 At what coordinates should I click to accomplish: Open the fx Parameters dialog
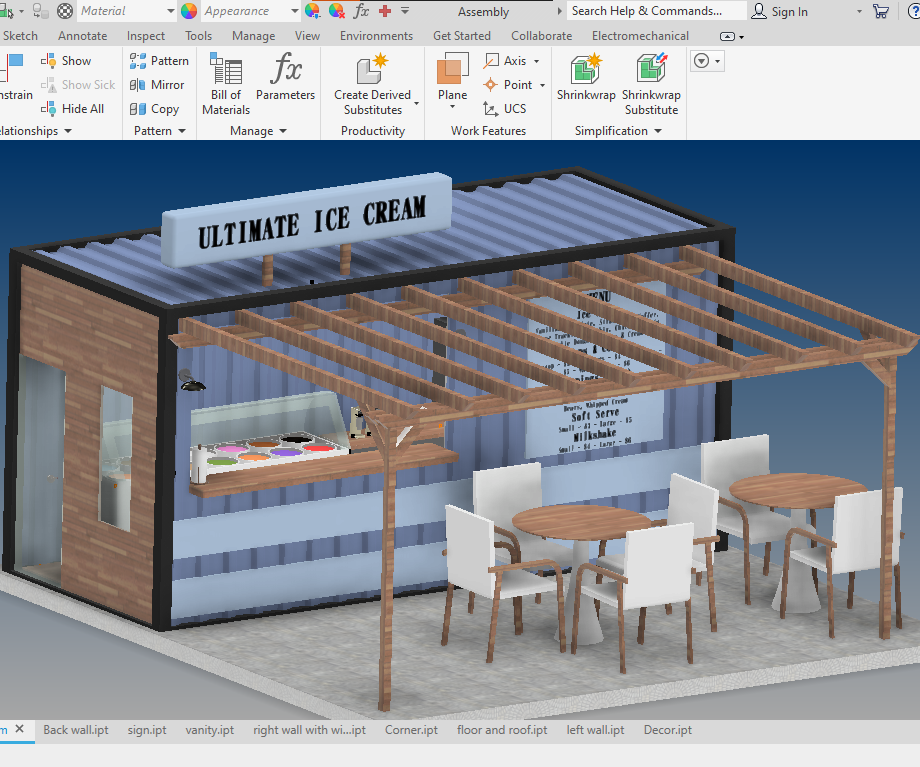(x=285, y=77)
